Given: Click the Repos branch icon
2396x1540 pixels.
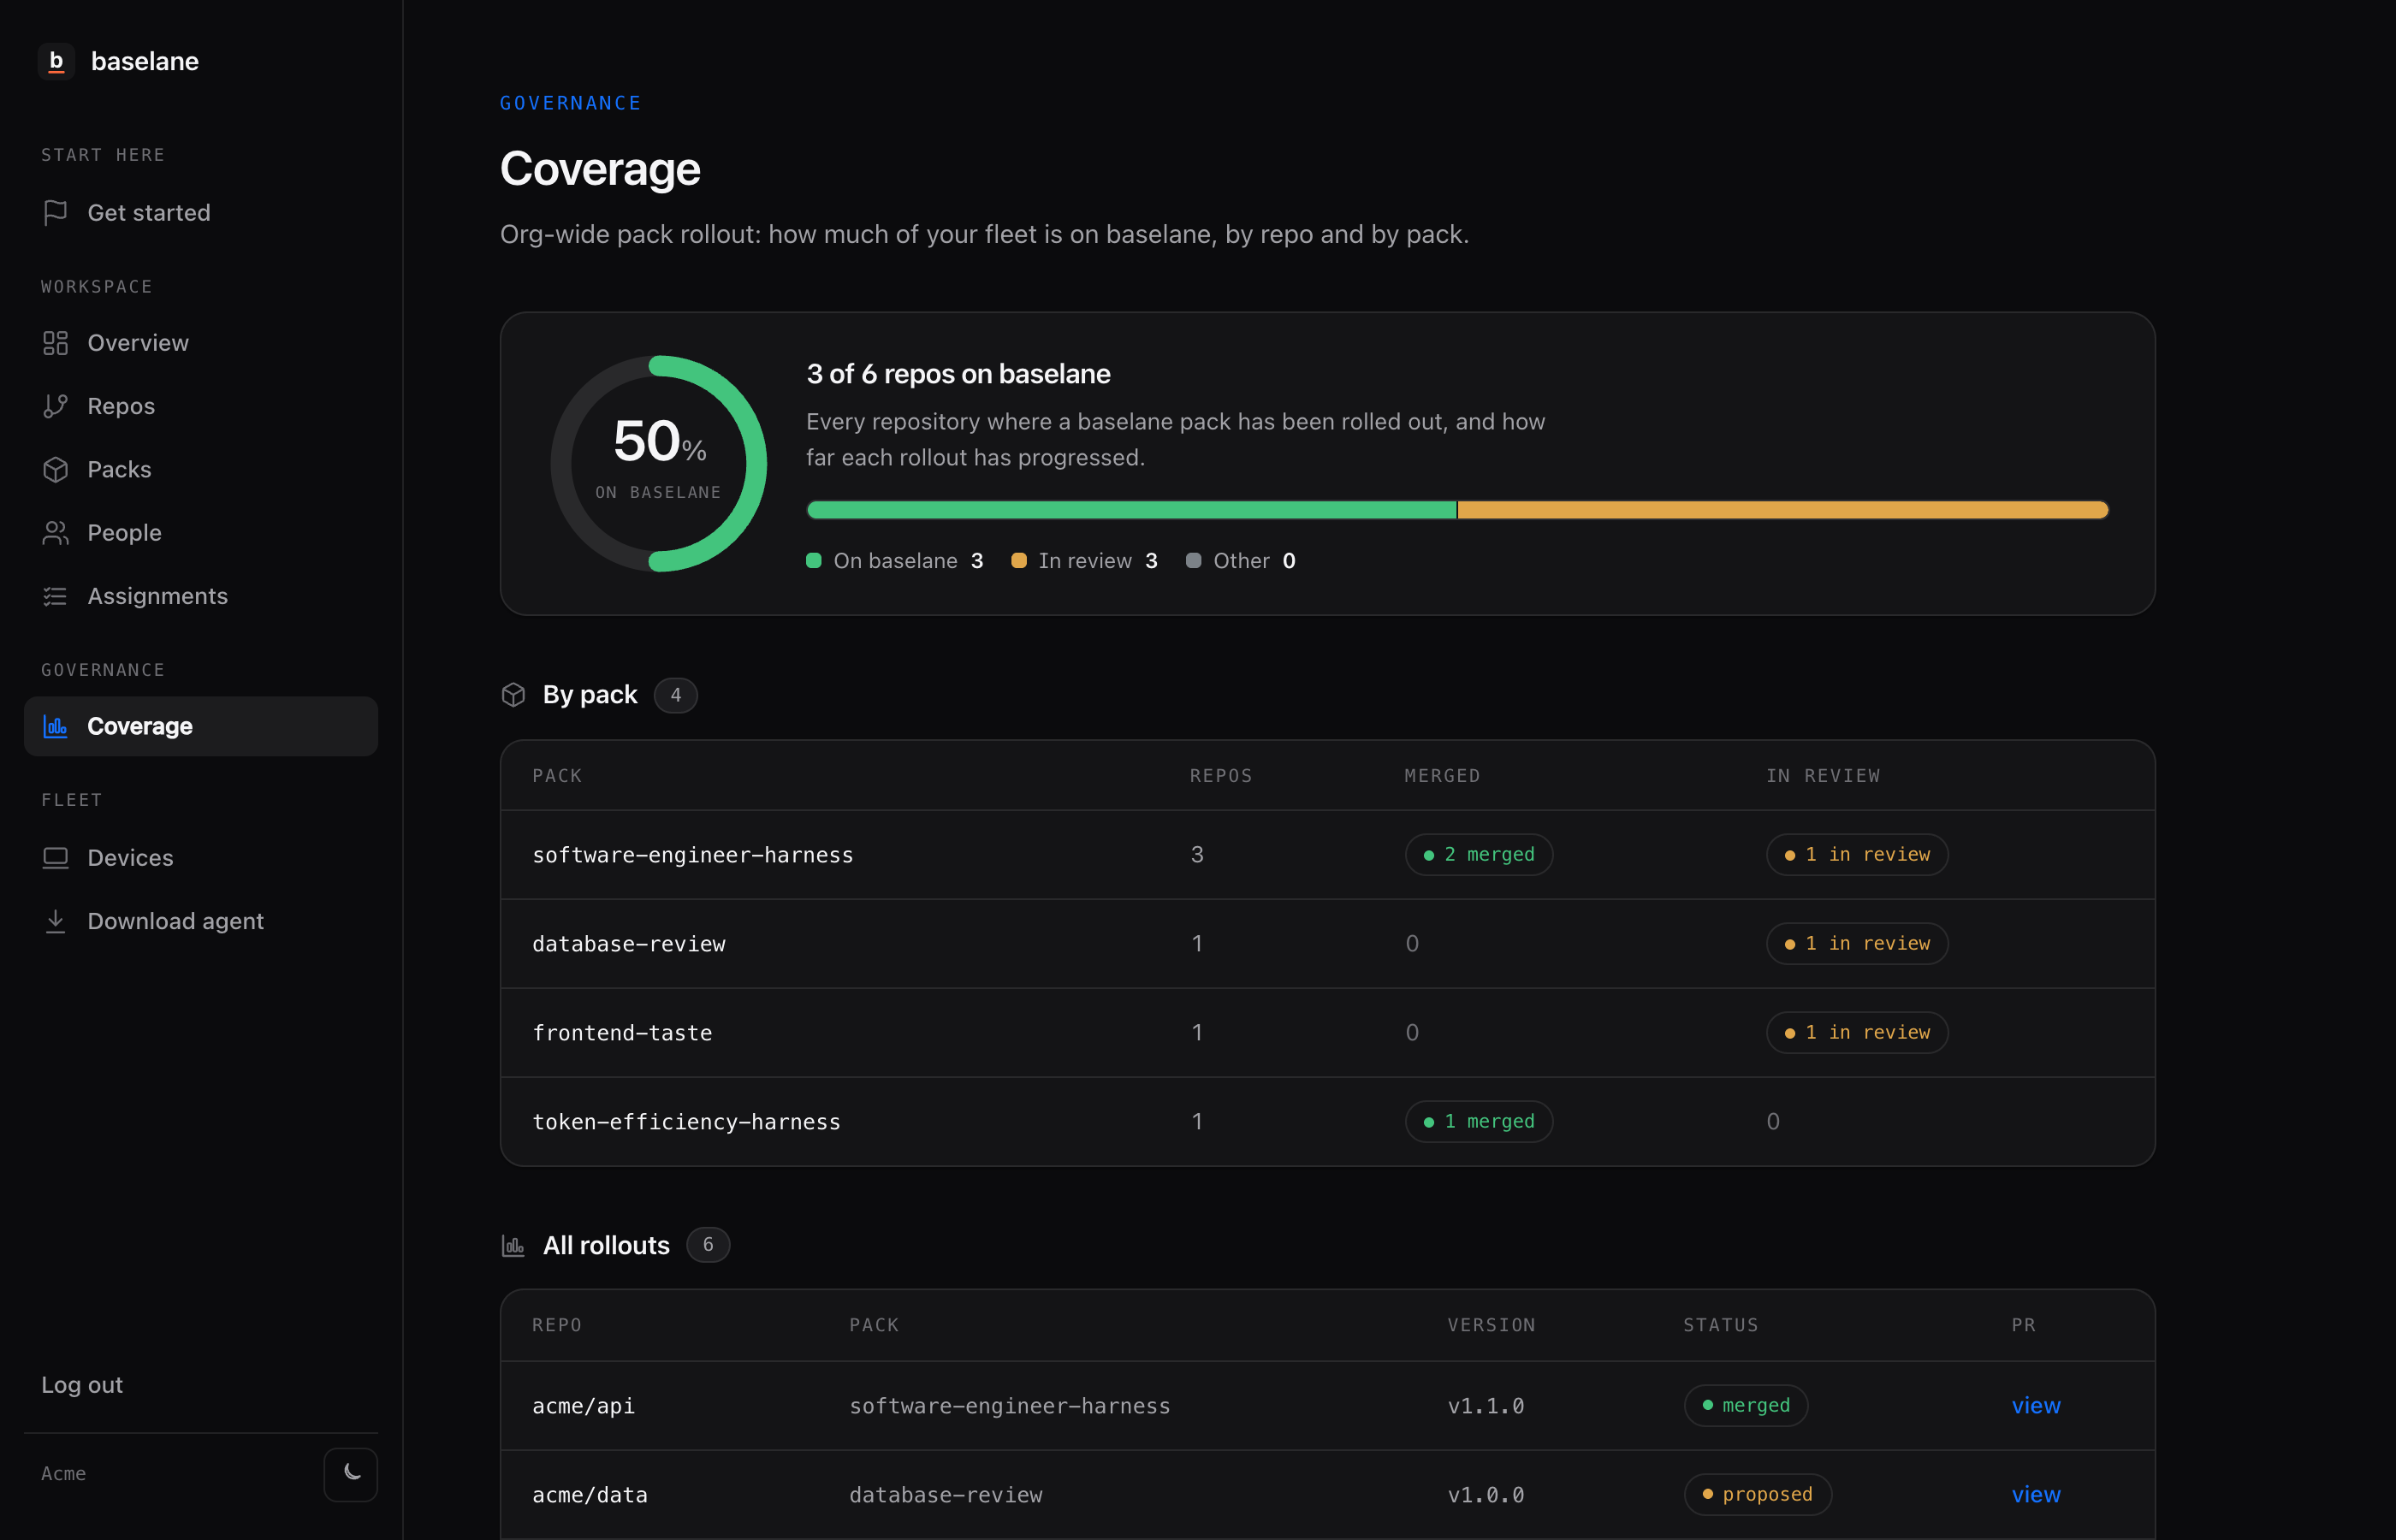Looking at the screenshot, I should tap(55, 406).
